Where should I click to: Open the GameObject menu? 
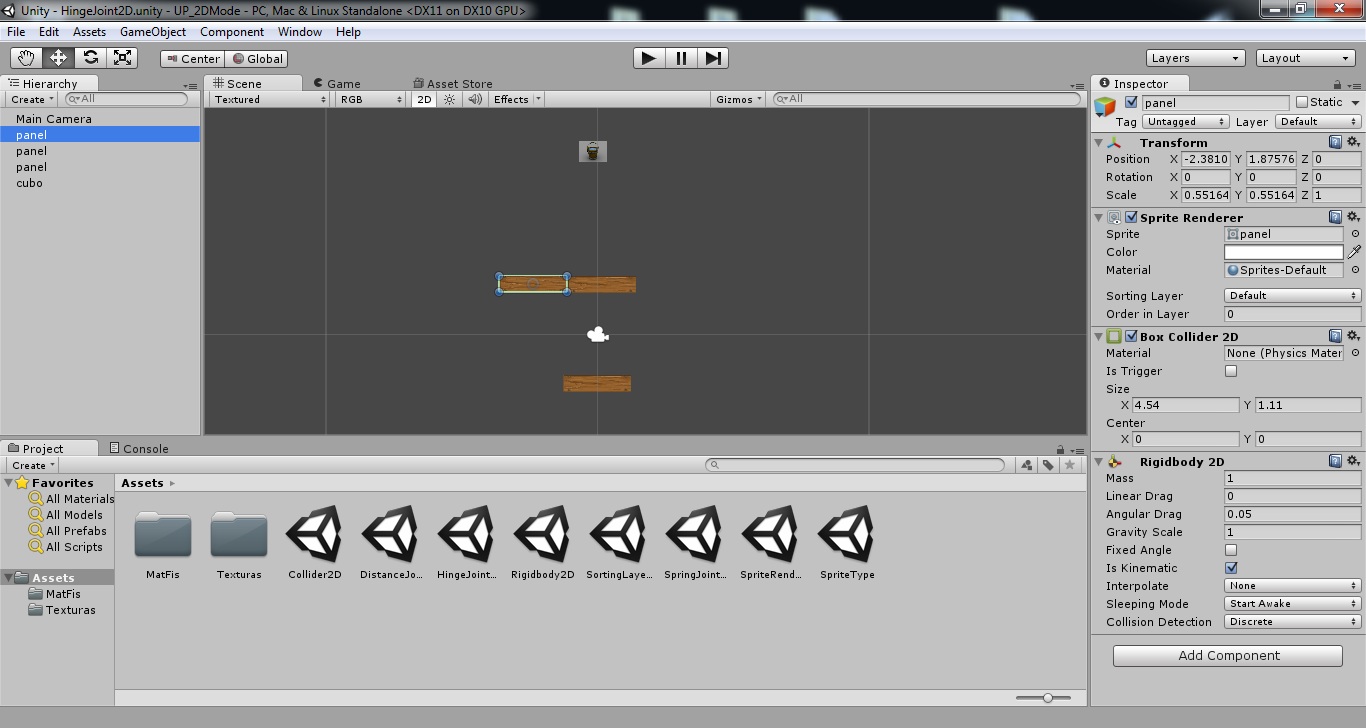click(x=152, y=32)
